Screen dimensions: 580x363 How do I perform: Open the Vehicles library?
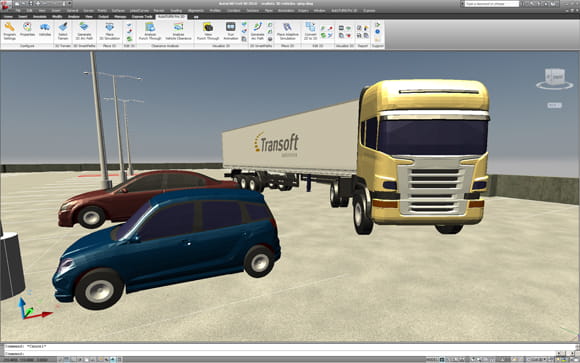click(45, 30)
